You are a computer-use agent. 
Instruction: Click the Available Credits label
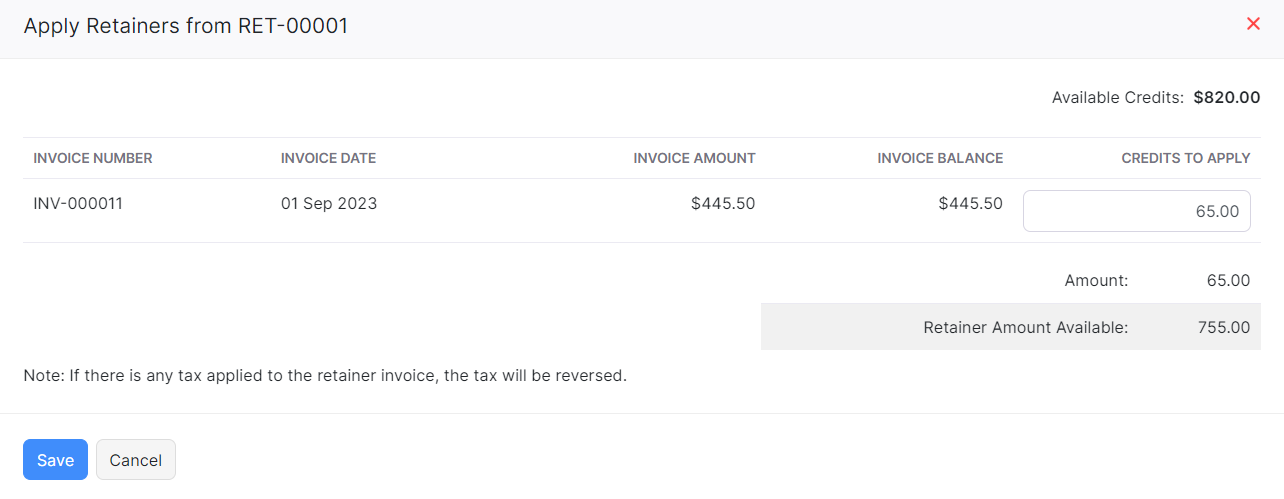click(x=1117, y=98)
